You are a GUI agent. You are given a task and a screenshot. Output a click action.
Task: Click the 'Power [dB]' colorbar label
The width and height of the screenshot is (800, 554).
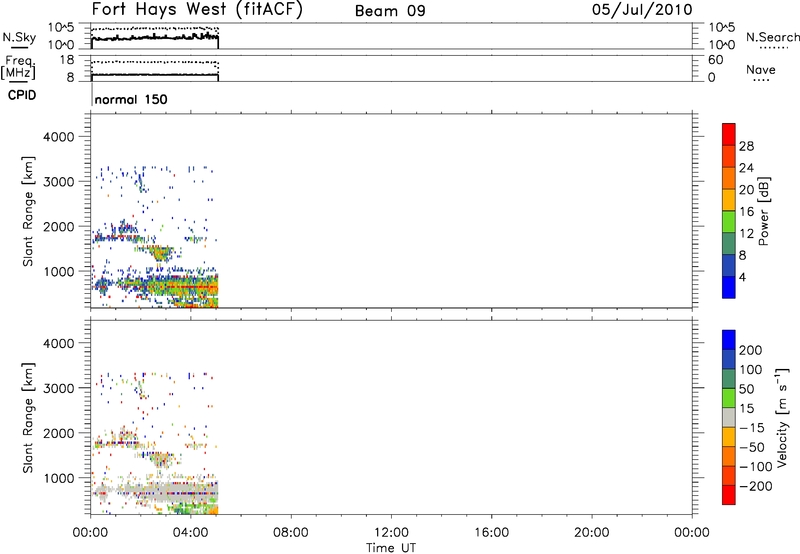click(763, 211)
